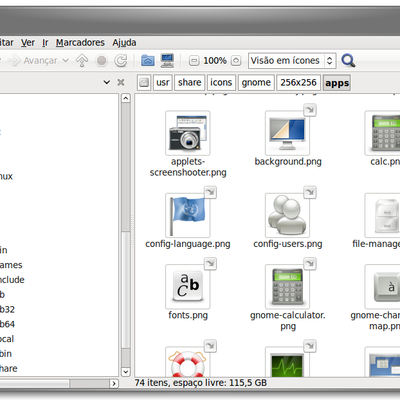Select the background.png monitor icon
400x400 pixels.
287,133
